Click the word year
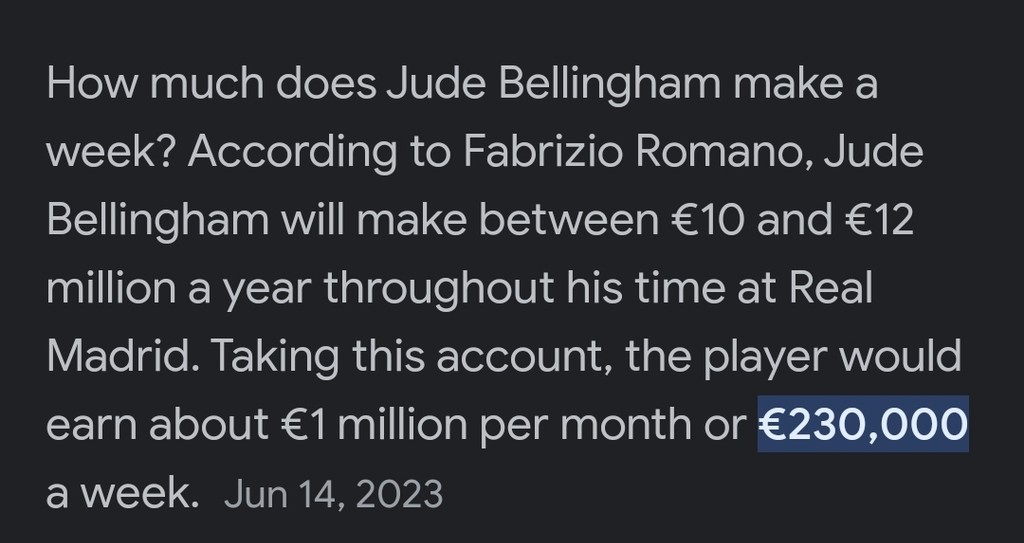The height and width of the screenshot is (543, 1024). click(x=264, y=289)
